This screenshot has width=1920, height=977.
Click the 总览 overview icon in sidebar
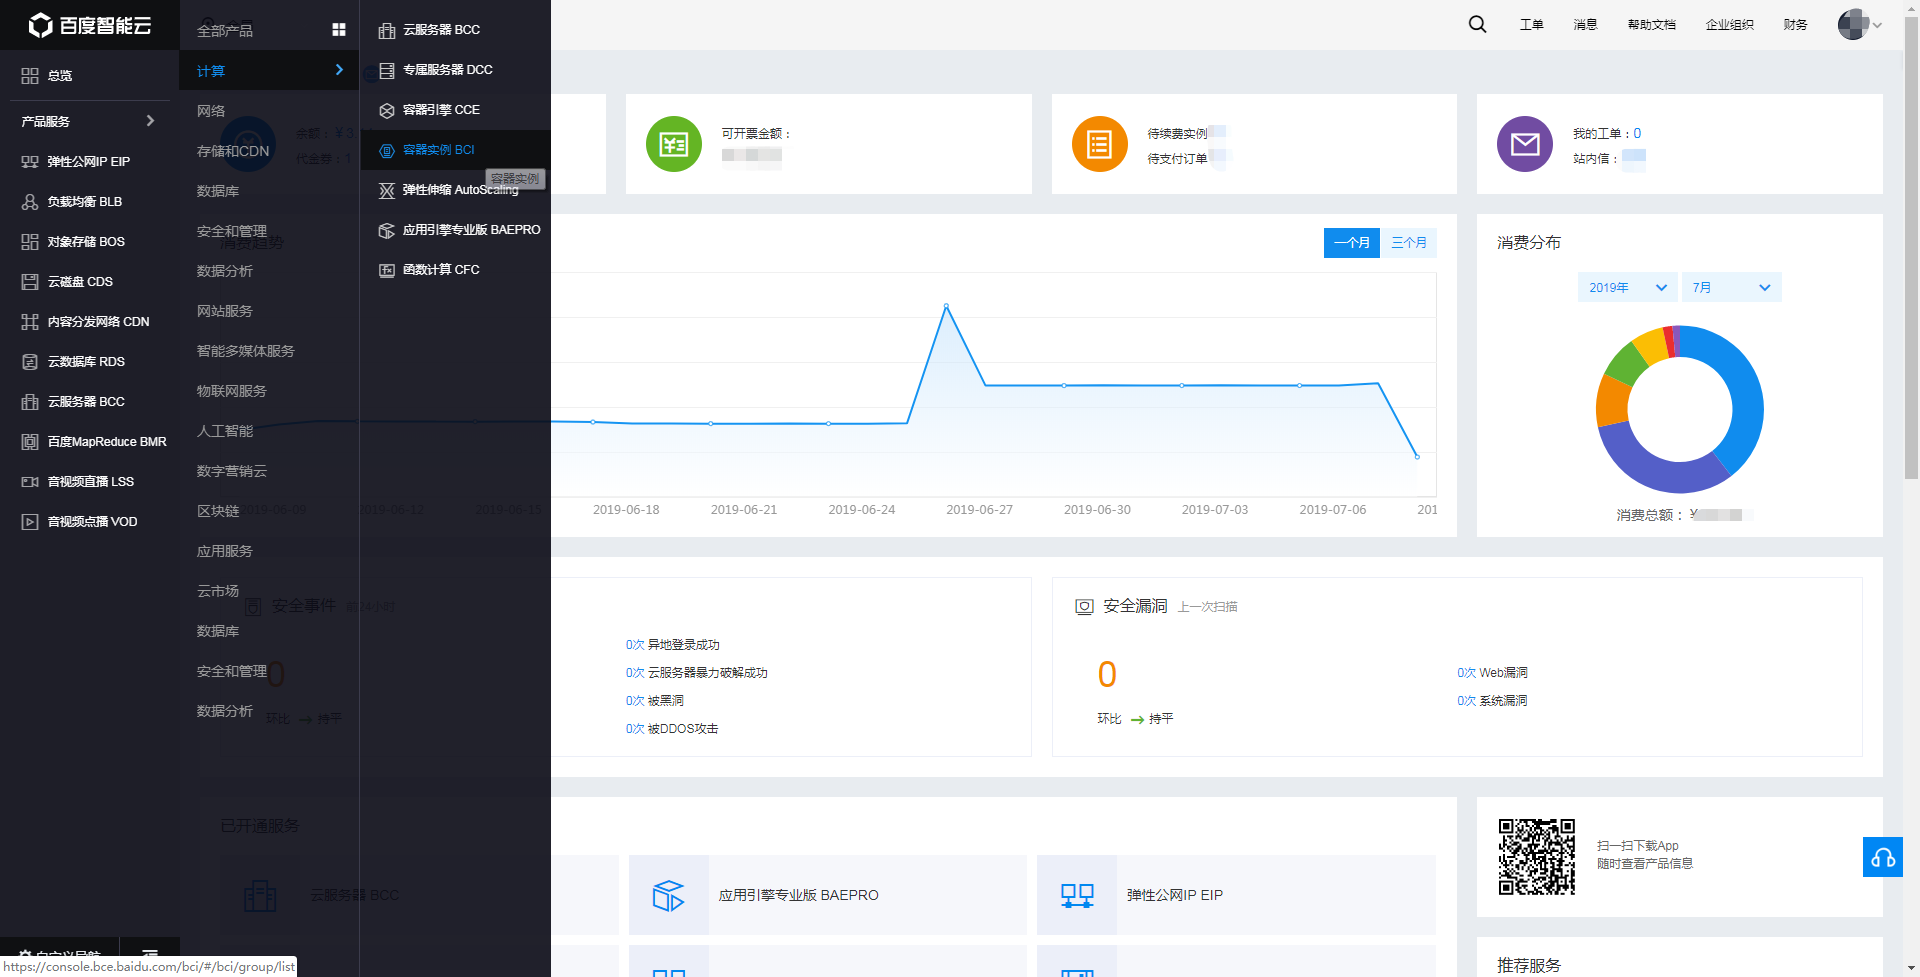(30, 76)
